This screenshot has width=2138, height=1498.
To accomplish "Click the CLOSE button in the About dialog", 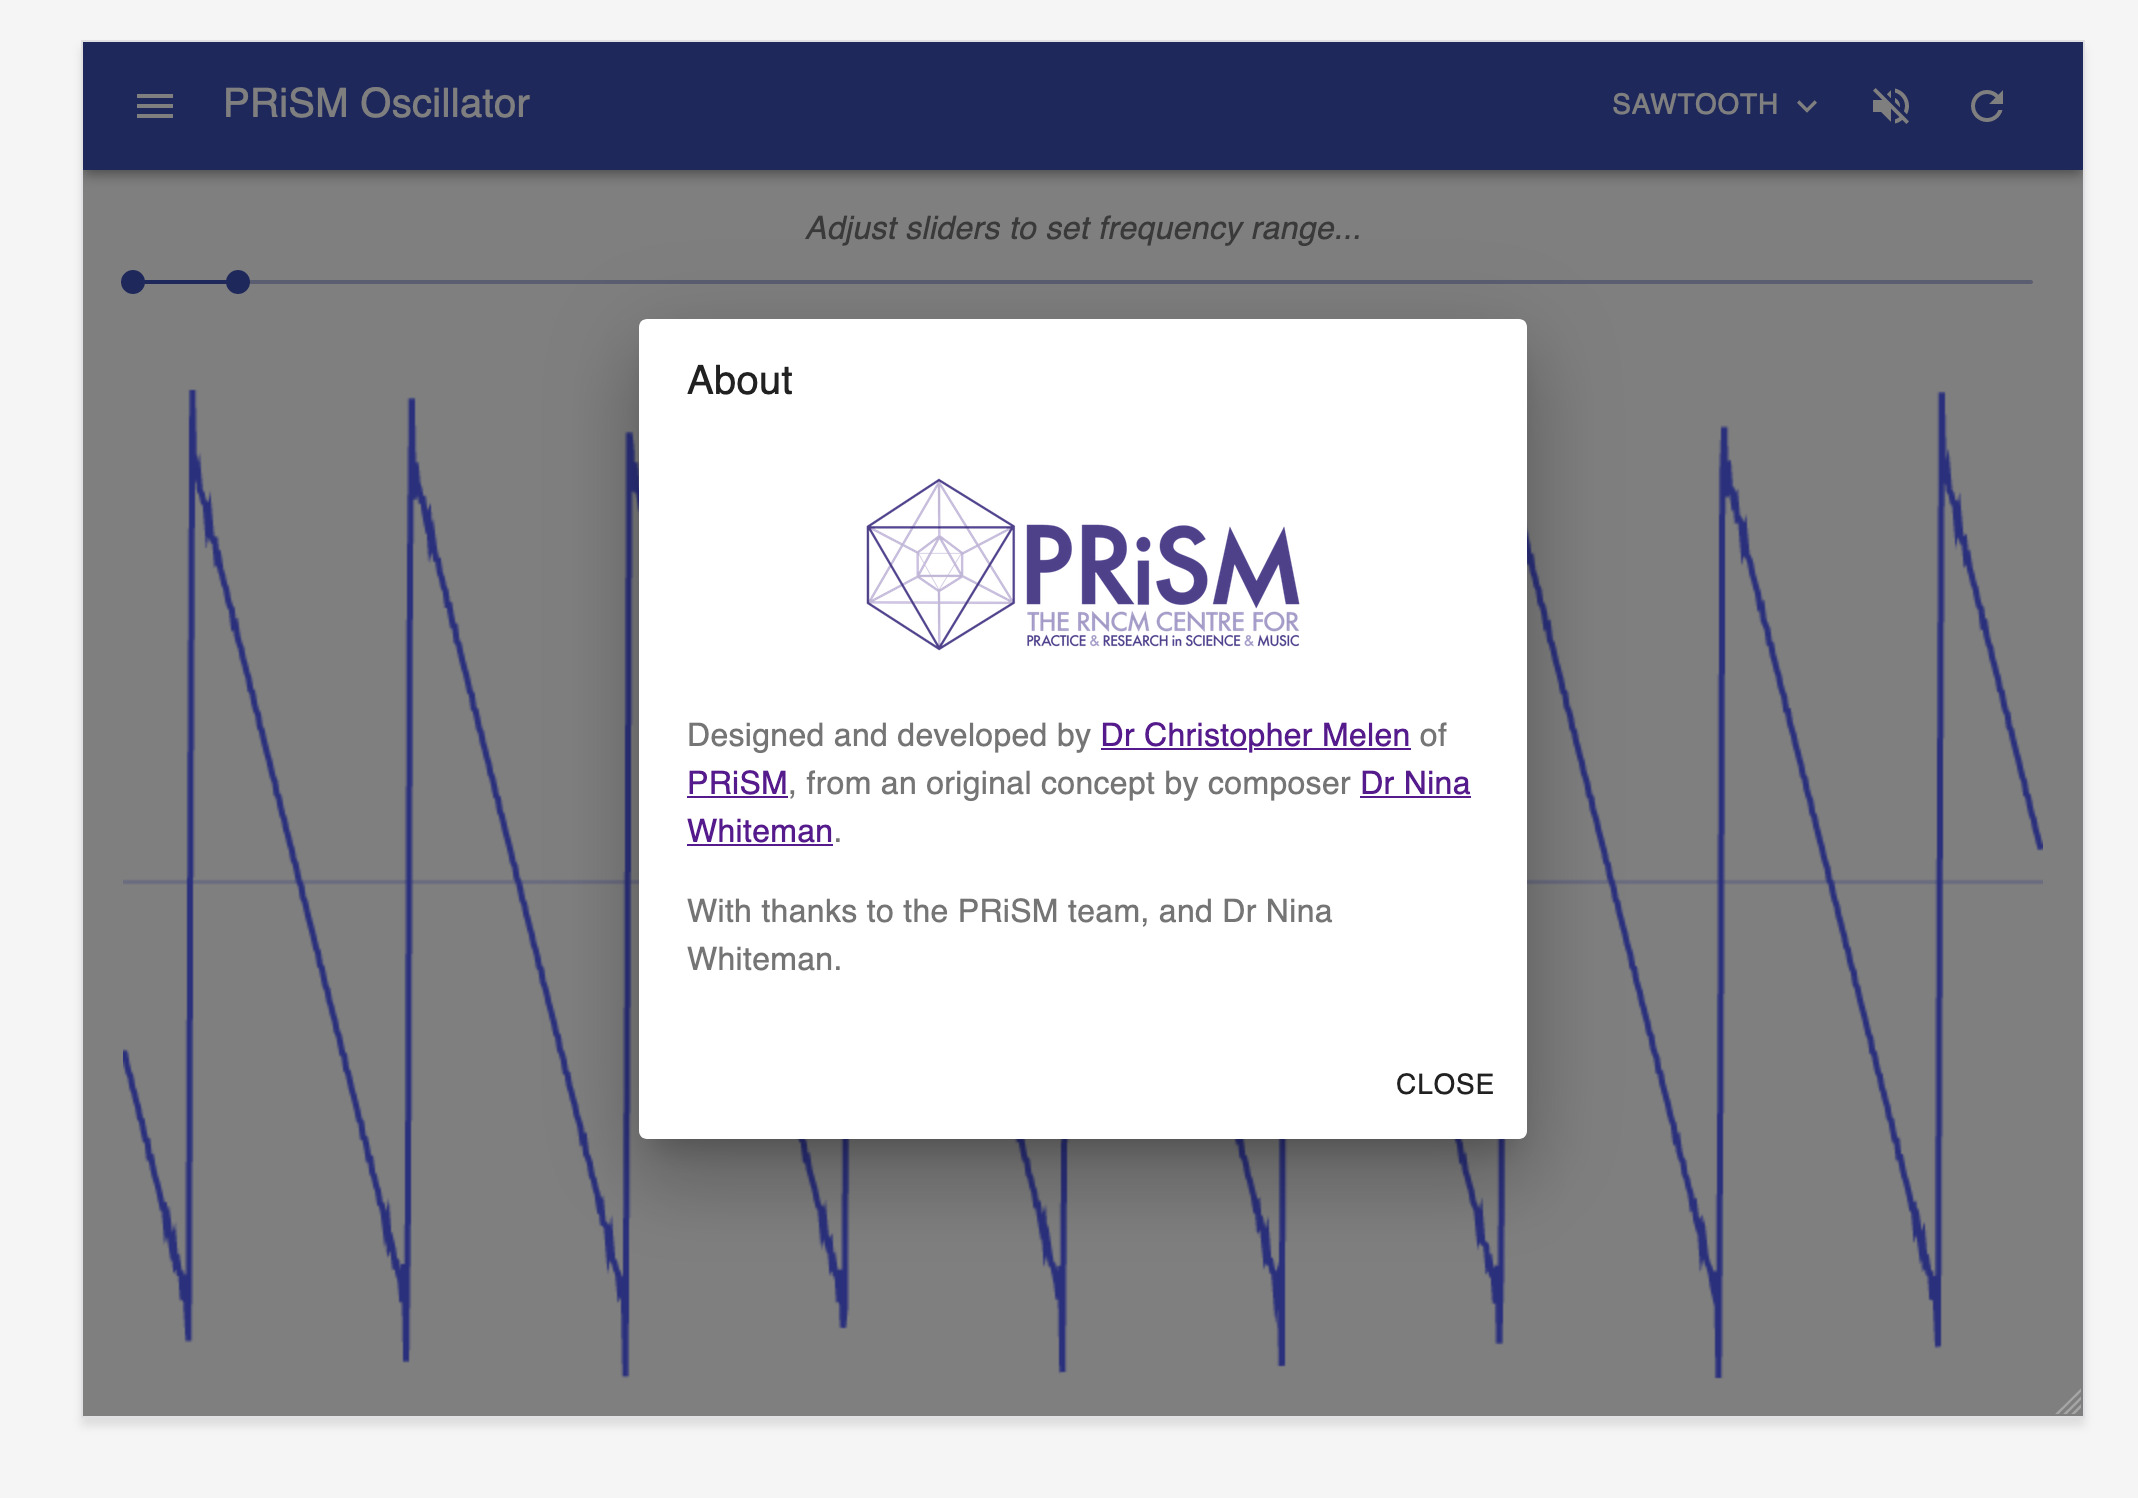I will (x=1444, y=1083).
